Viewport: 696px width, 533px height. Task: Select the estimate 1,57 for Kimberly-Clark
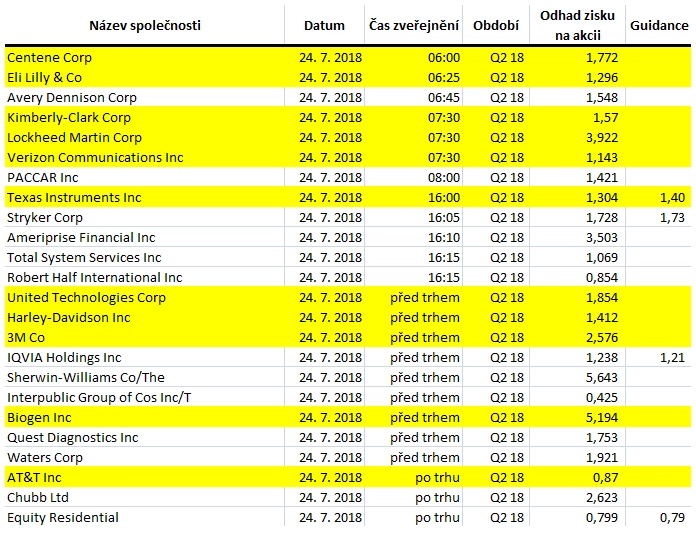[605, 118]
